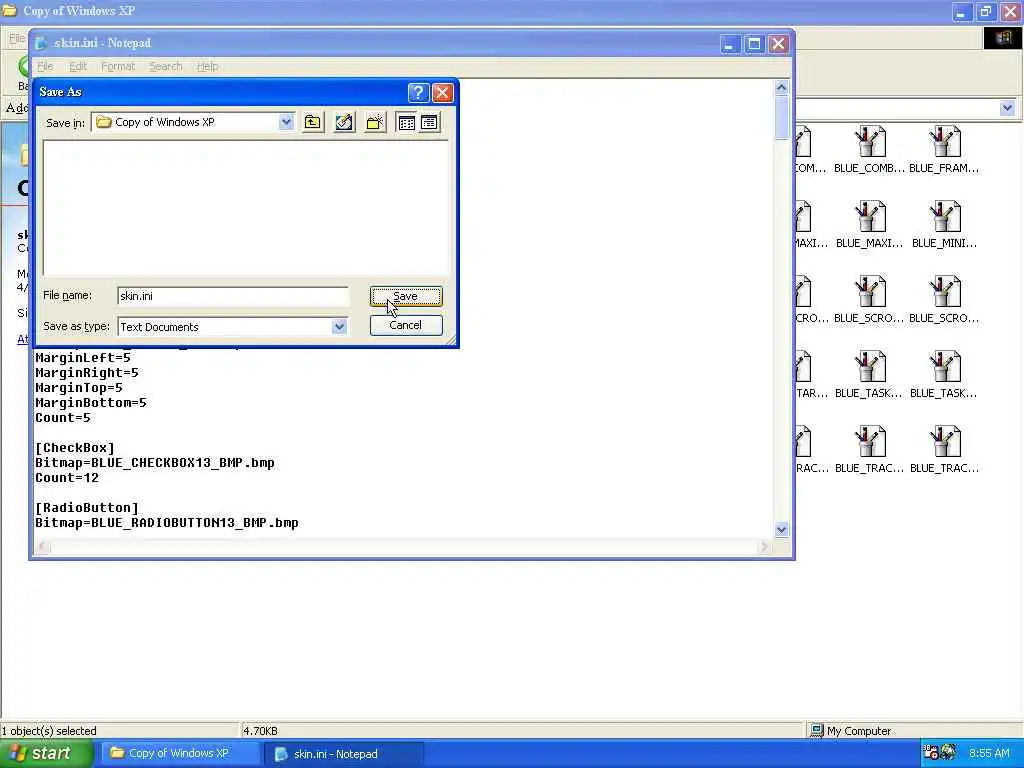Click the taskbar clock 8:55 AM
Viewport: 1024px width, 768px height.
click(989, 754)
